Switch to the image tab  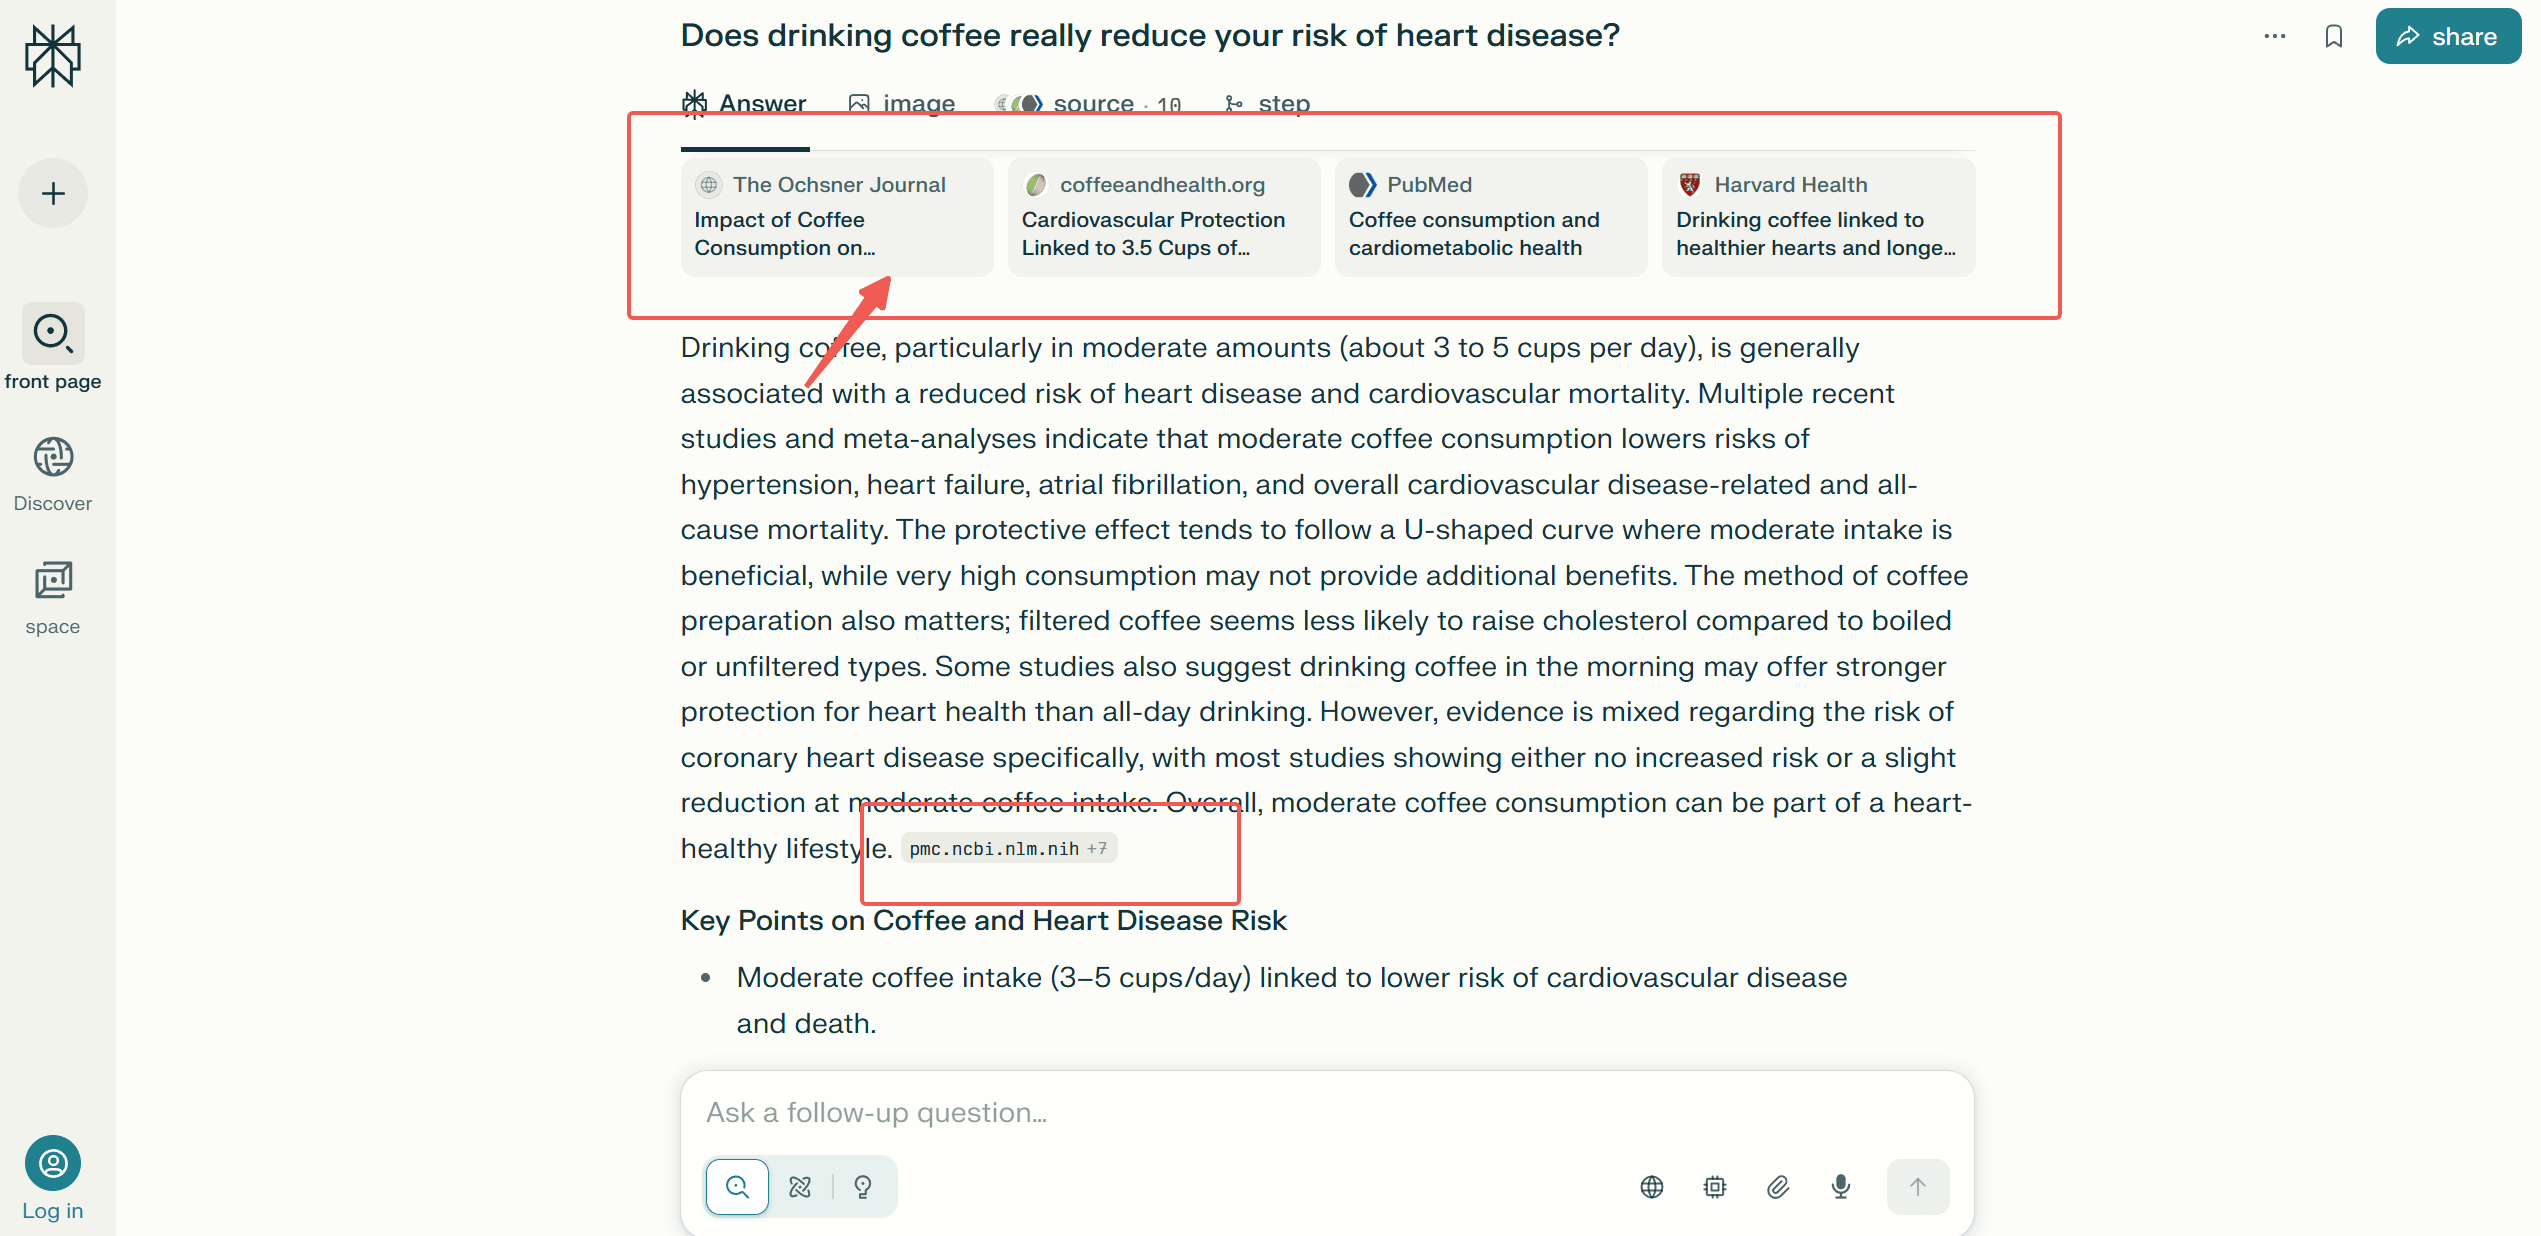click(902, 104)
